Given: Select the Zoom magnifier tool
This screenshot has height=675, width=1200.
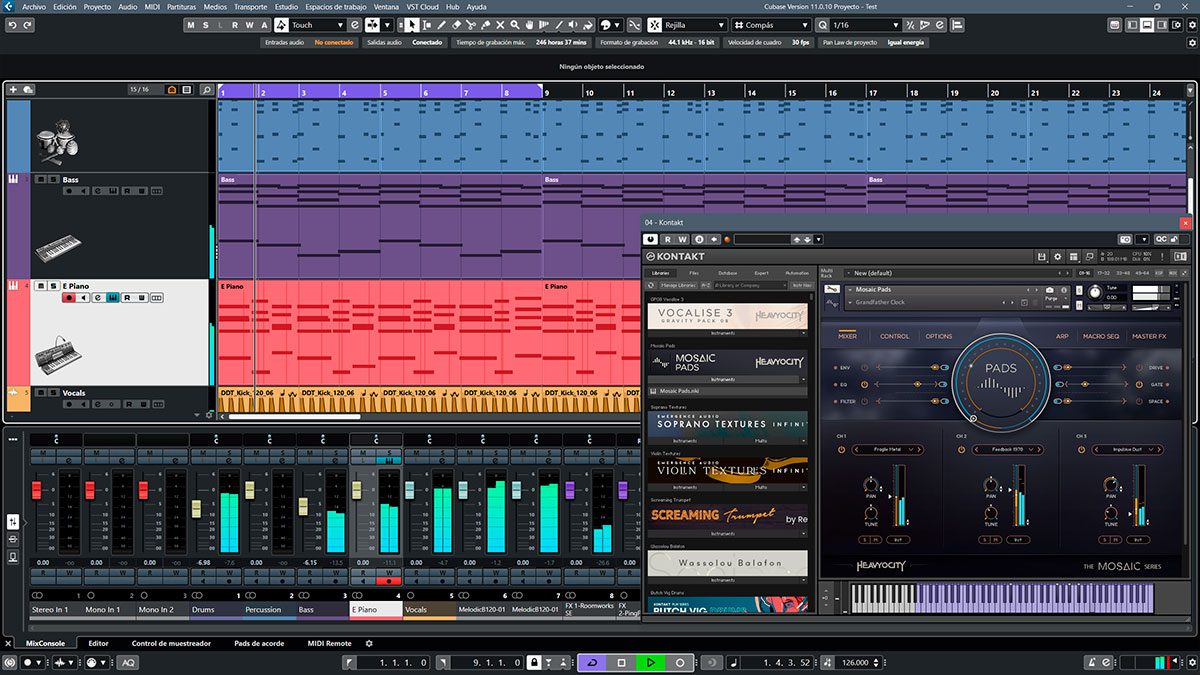Looking at the screenshot, I should 517,25.
